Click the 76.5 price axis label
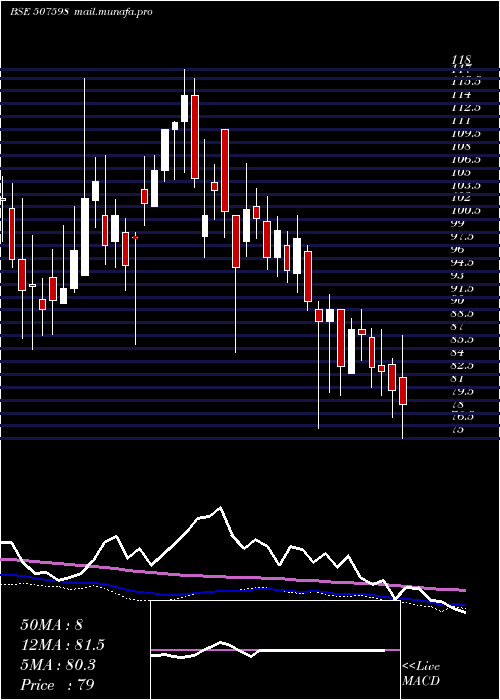This screenshot has height=700, width=500. click(463, 417)
